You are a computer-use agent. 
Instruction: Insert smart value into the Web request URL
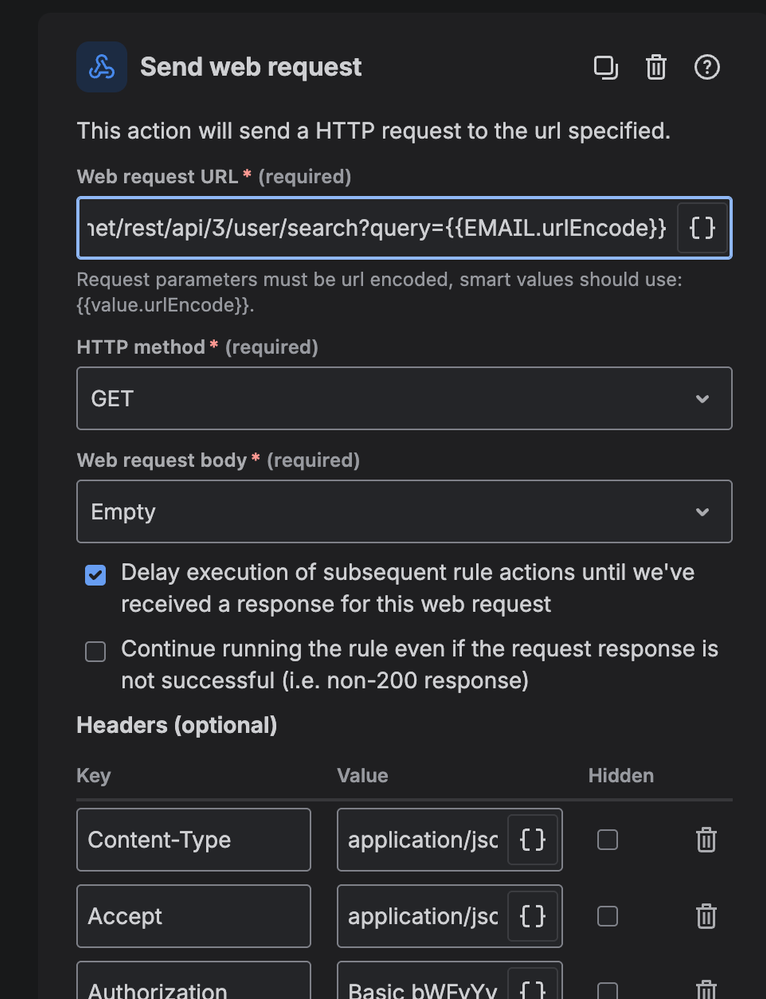tap(702, 228)
